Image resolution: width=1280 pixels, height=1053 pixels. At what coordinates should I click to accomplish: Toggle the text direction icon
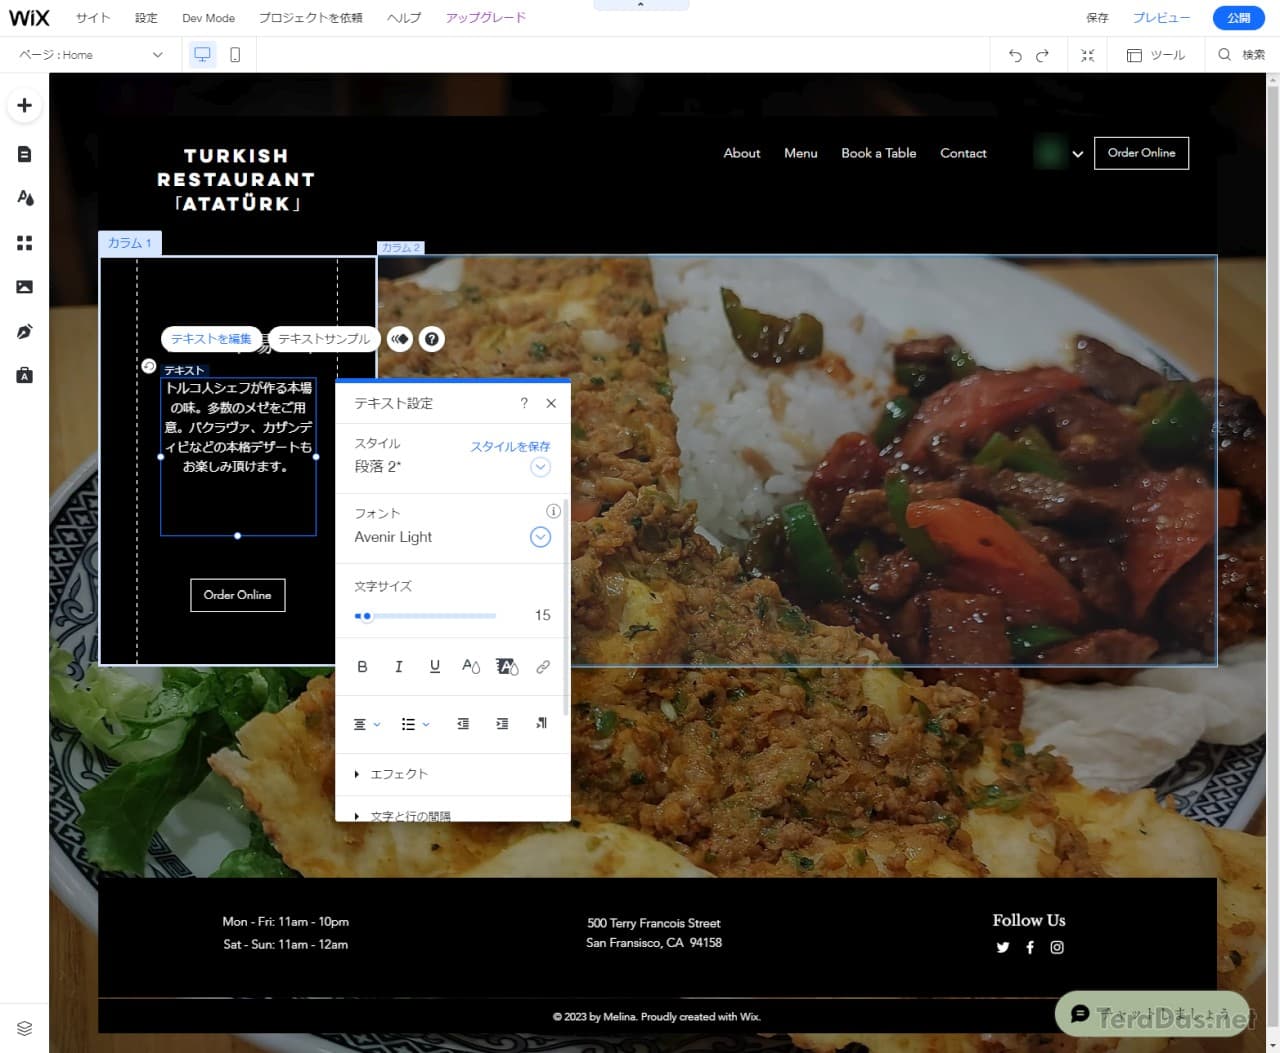point(541,724)
